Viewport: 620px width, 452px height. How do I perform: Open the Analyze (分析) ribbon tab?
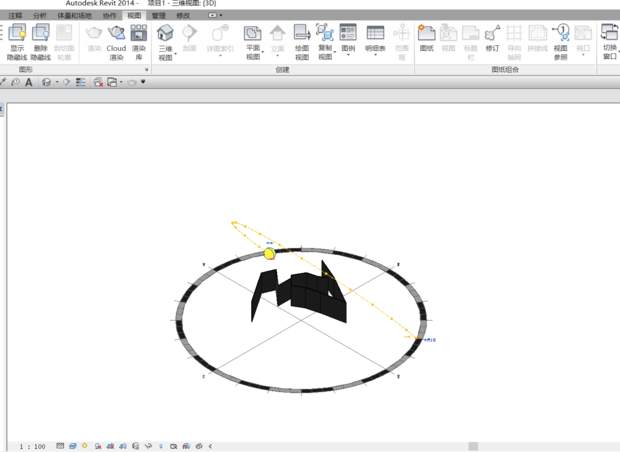click(x=39, y=16)
